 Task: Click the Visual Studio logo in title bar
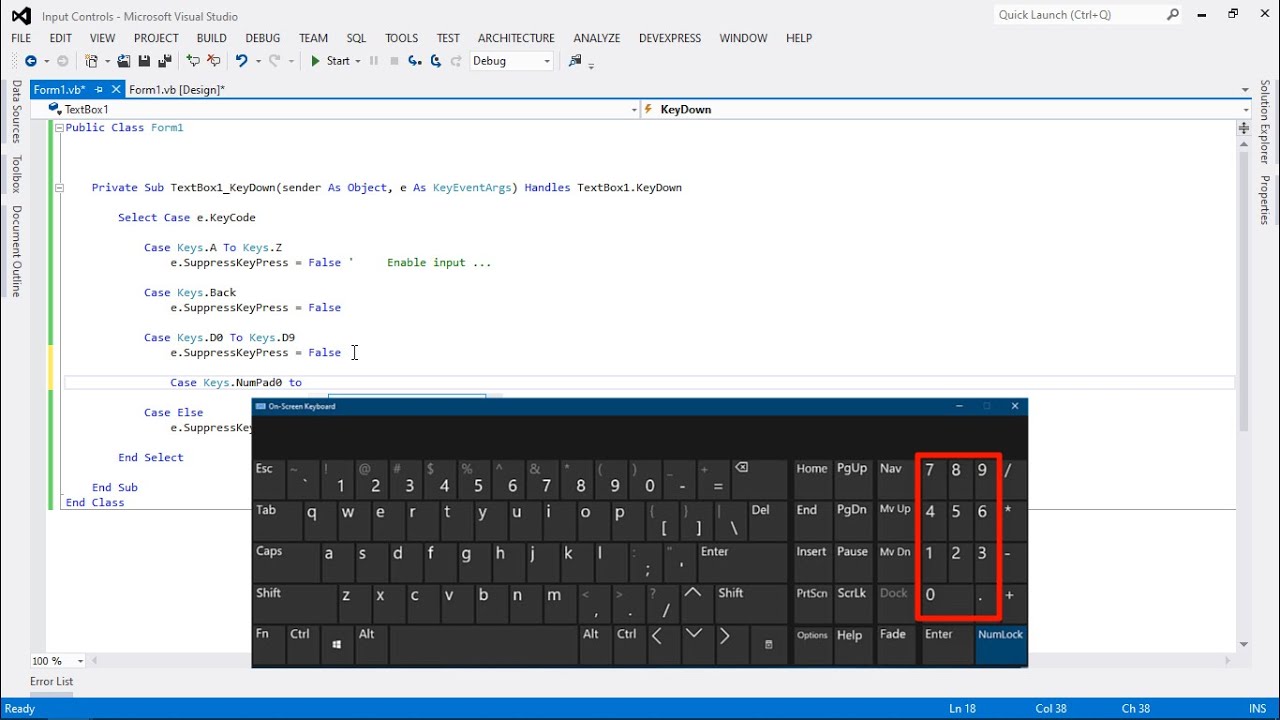[21, 16]
